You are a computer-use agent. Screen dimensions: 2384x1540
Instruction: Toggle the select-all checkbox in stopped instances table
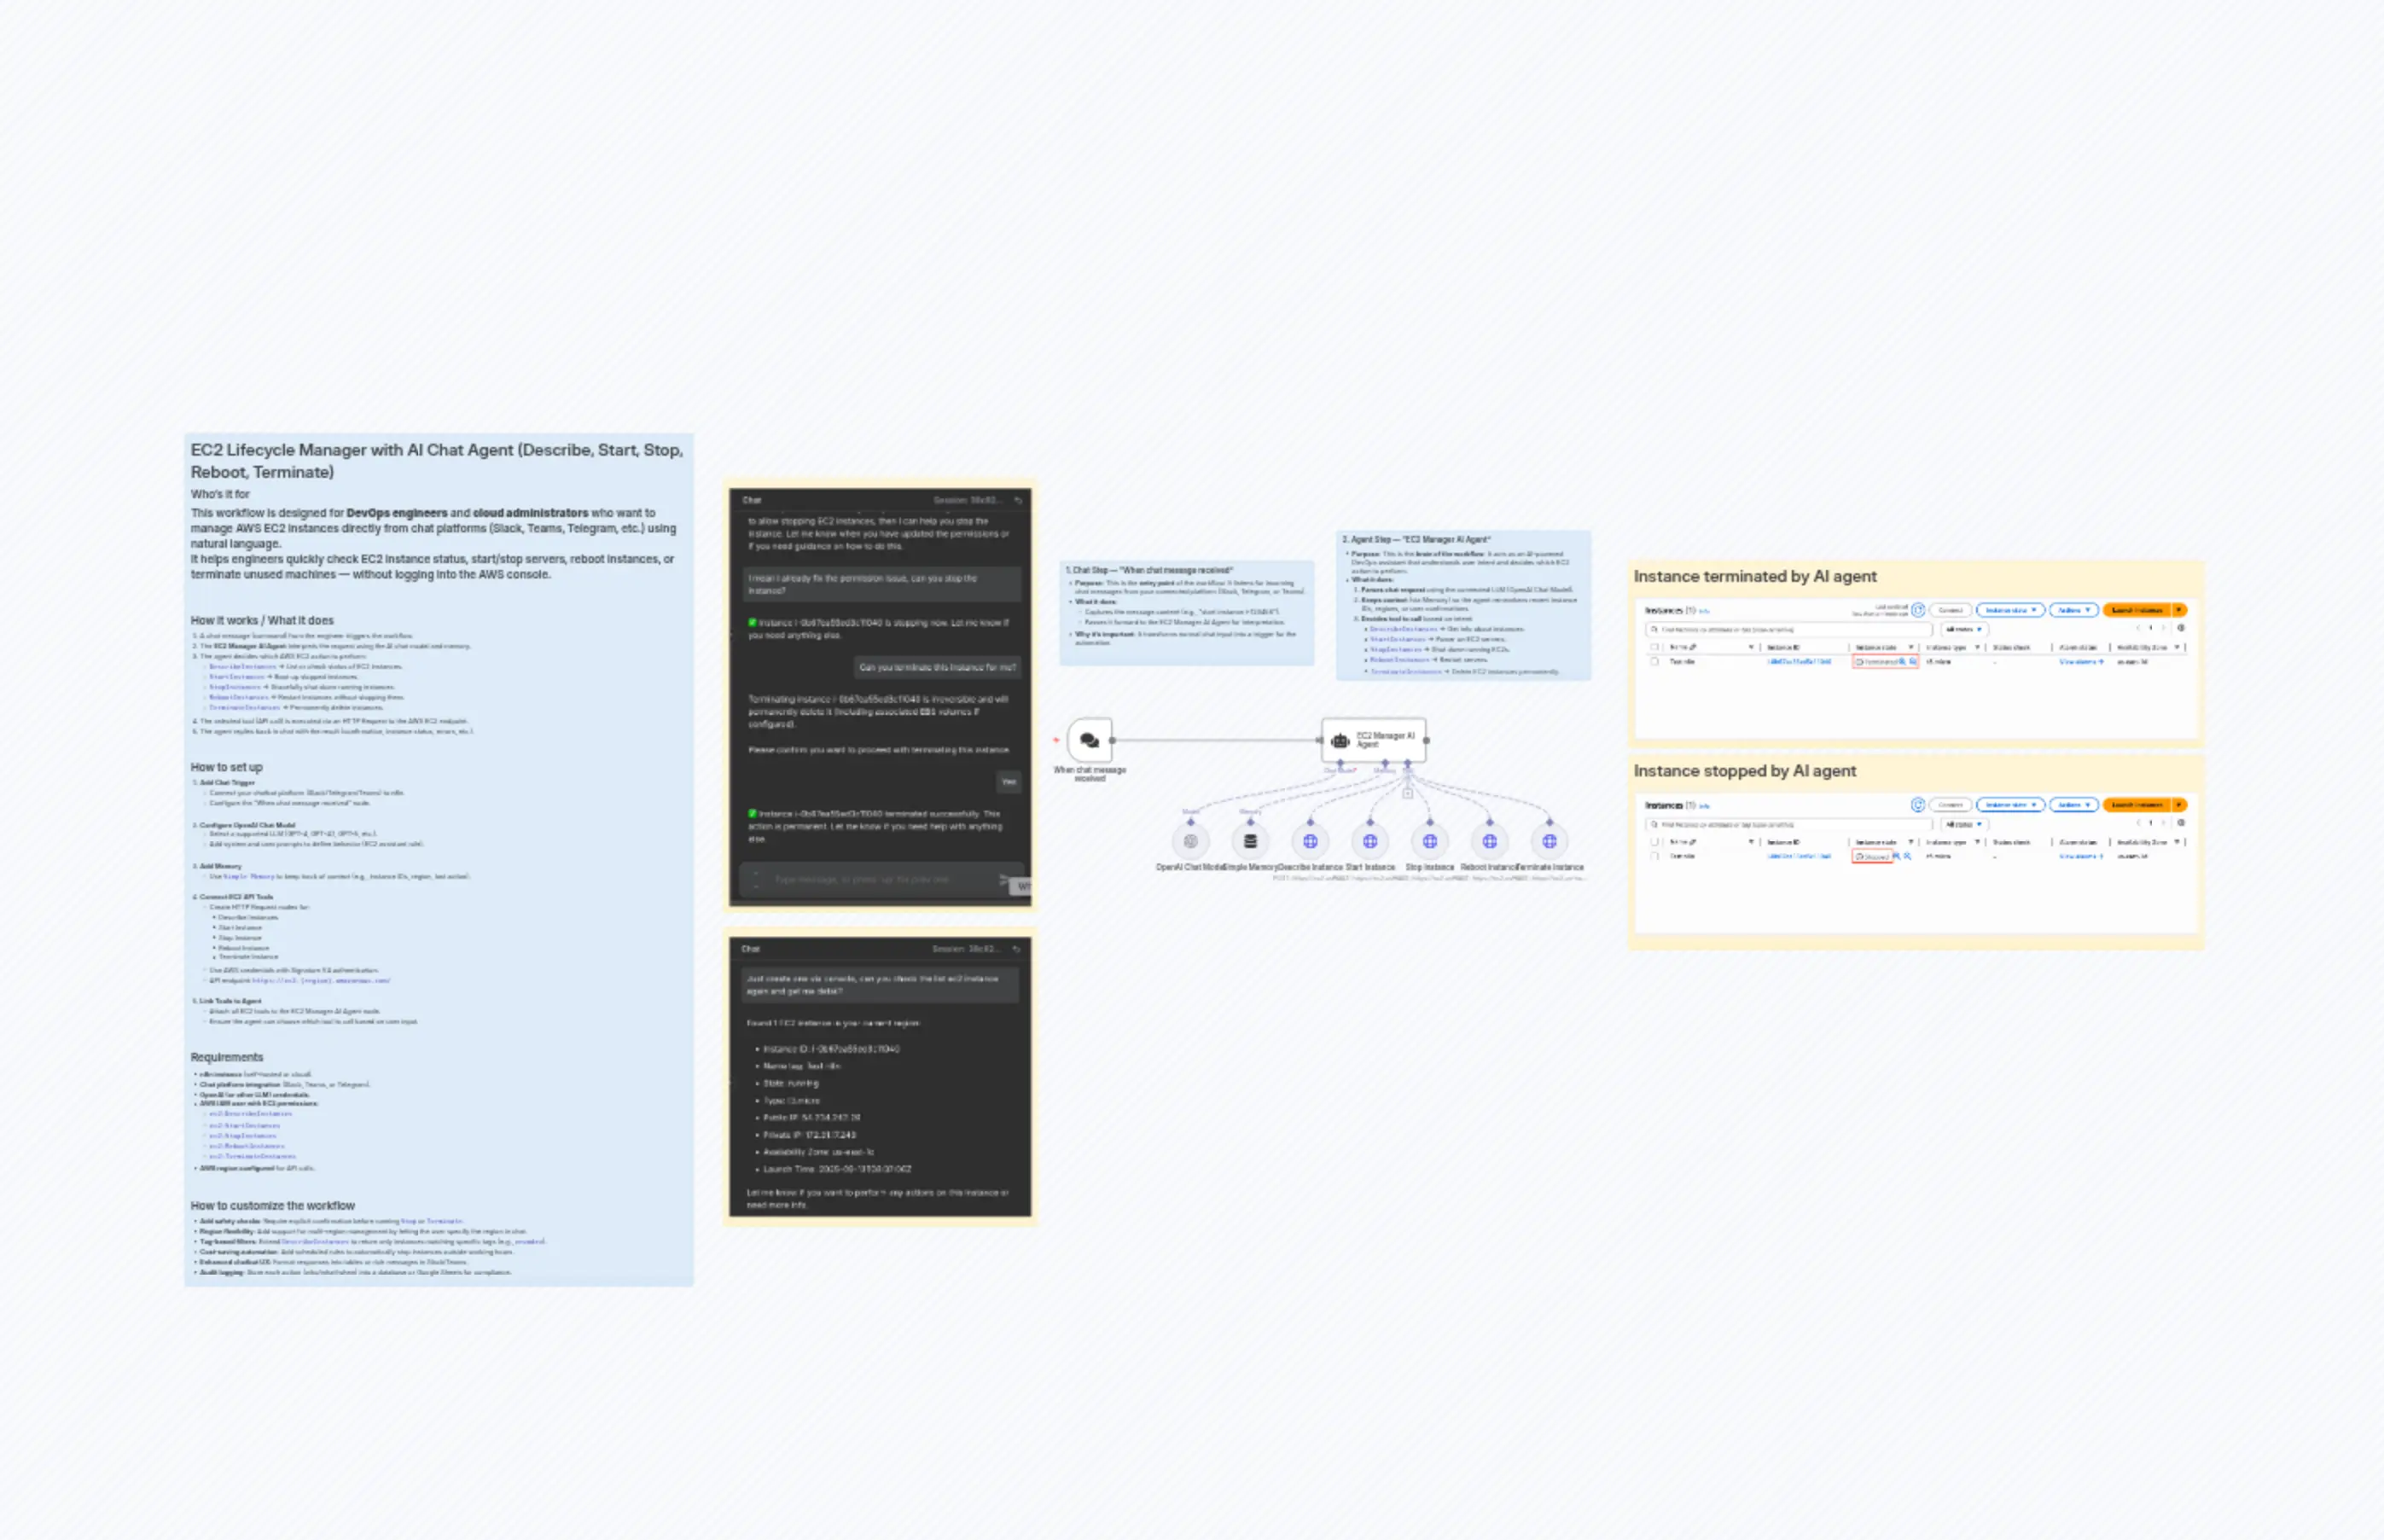click(1654, 843)
